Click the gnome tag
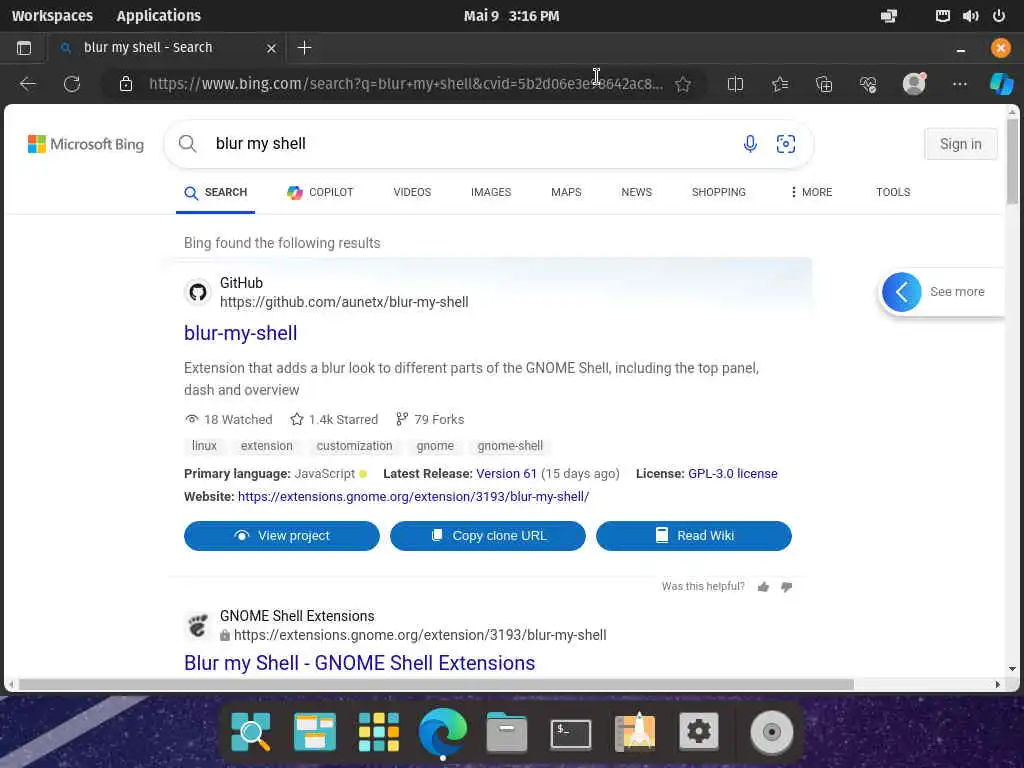Viewport: 1024px width, 768px height. [435, 445]
